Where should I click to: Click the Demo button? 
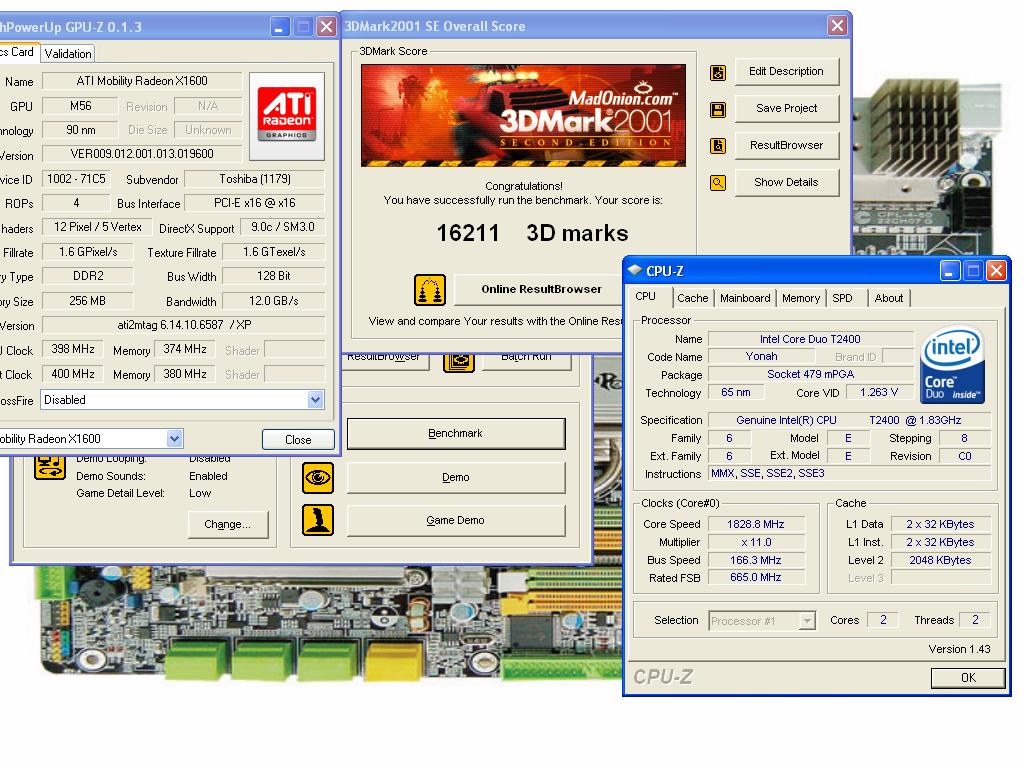(455, 477)
